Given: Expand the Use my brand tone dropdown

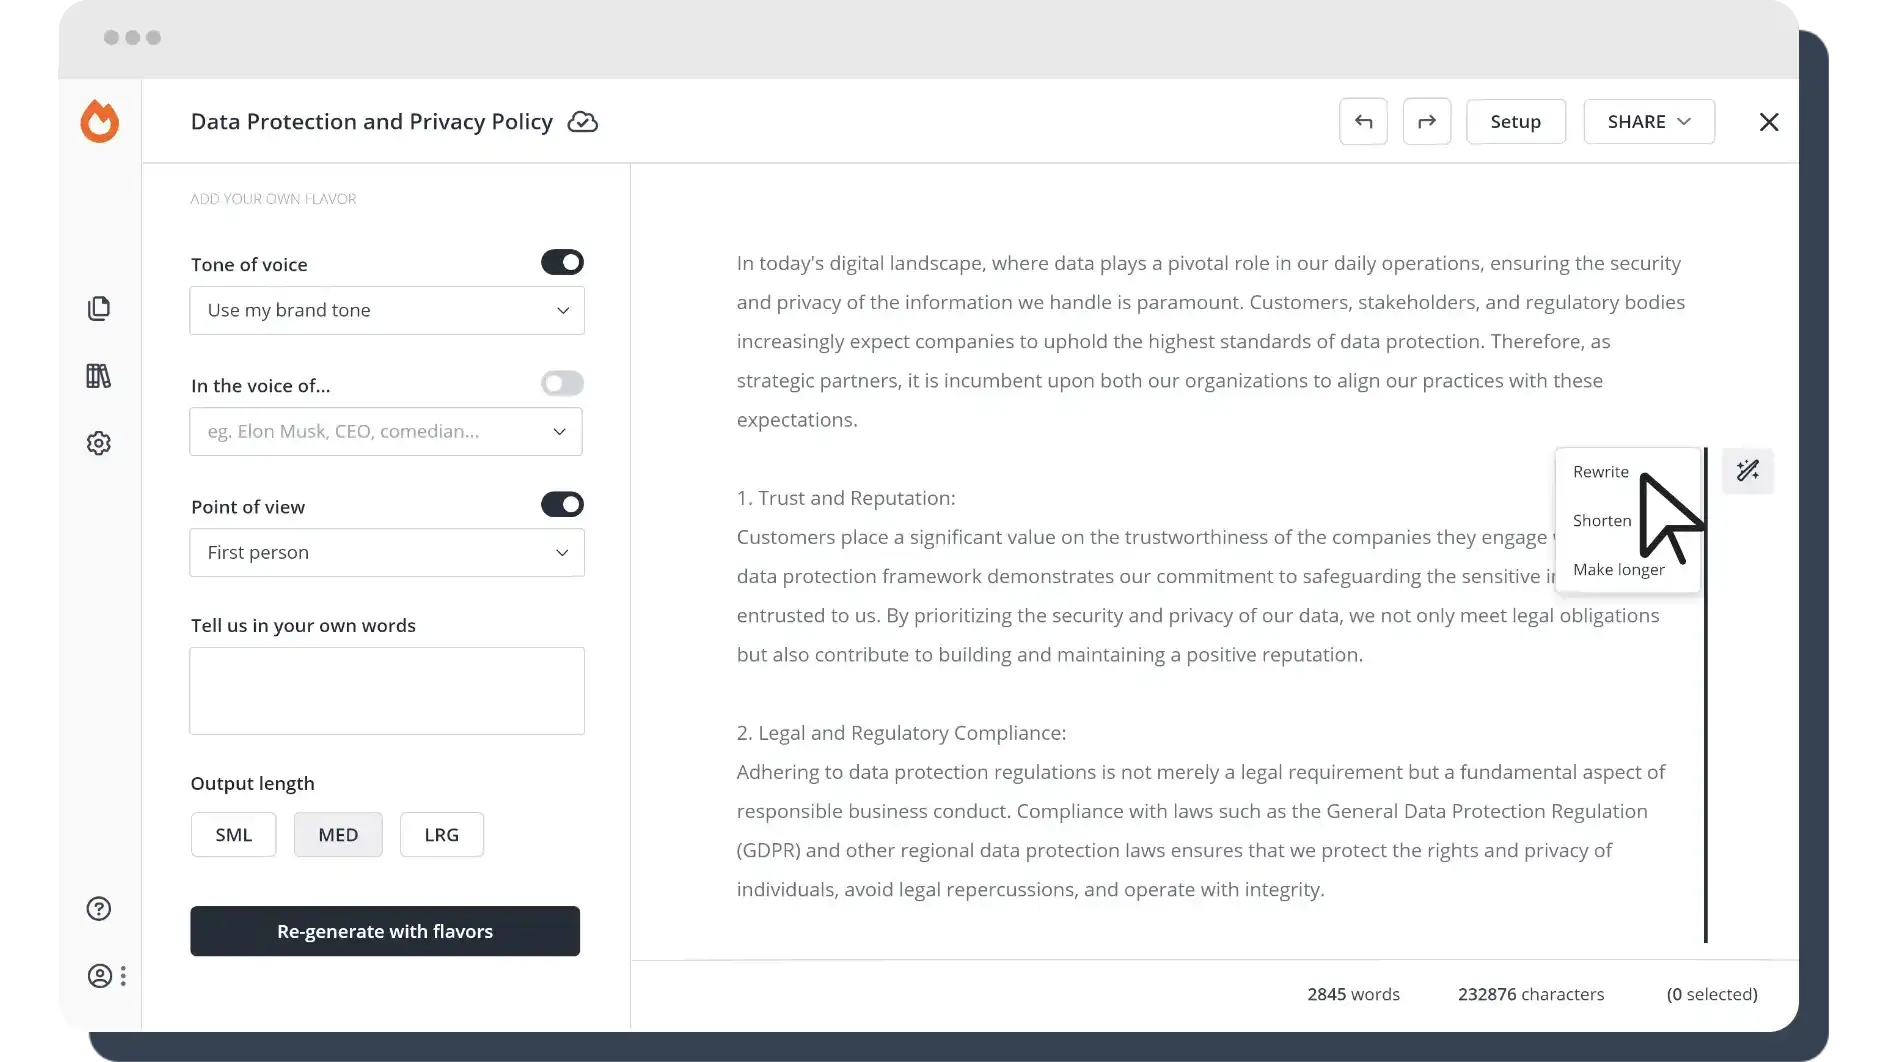Looking at the screenshot, I should tap(387, 311).
